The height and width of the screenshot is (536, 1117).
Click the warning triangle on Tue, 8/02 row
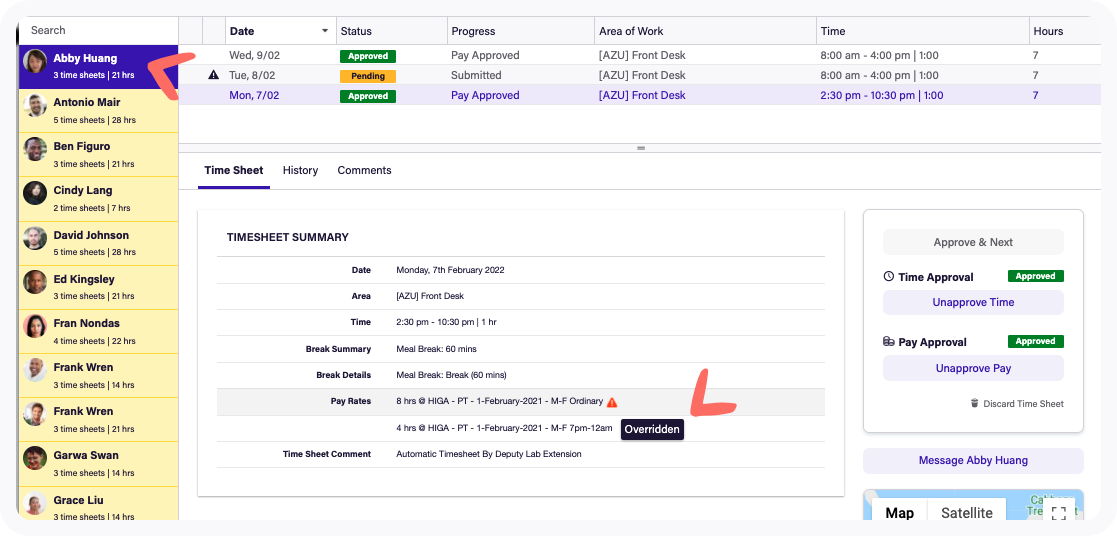[x=213, y=75]
